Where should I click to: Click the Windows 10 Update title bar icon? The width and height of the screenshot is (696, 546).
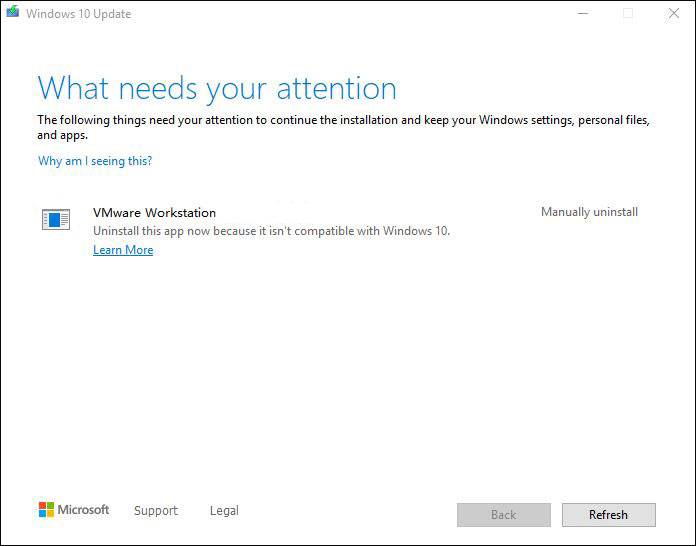coord(13,13)
